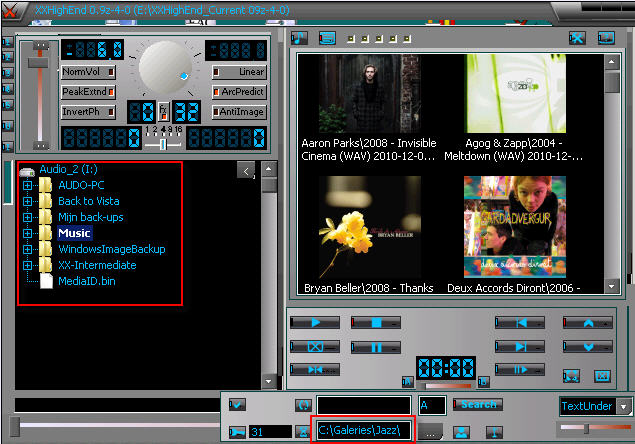Click the refresh parentheses icon beside search box
Screen dimensions: 635x444
[303, 405]
